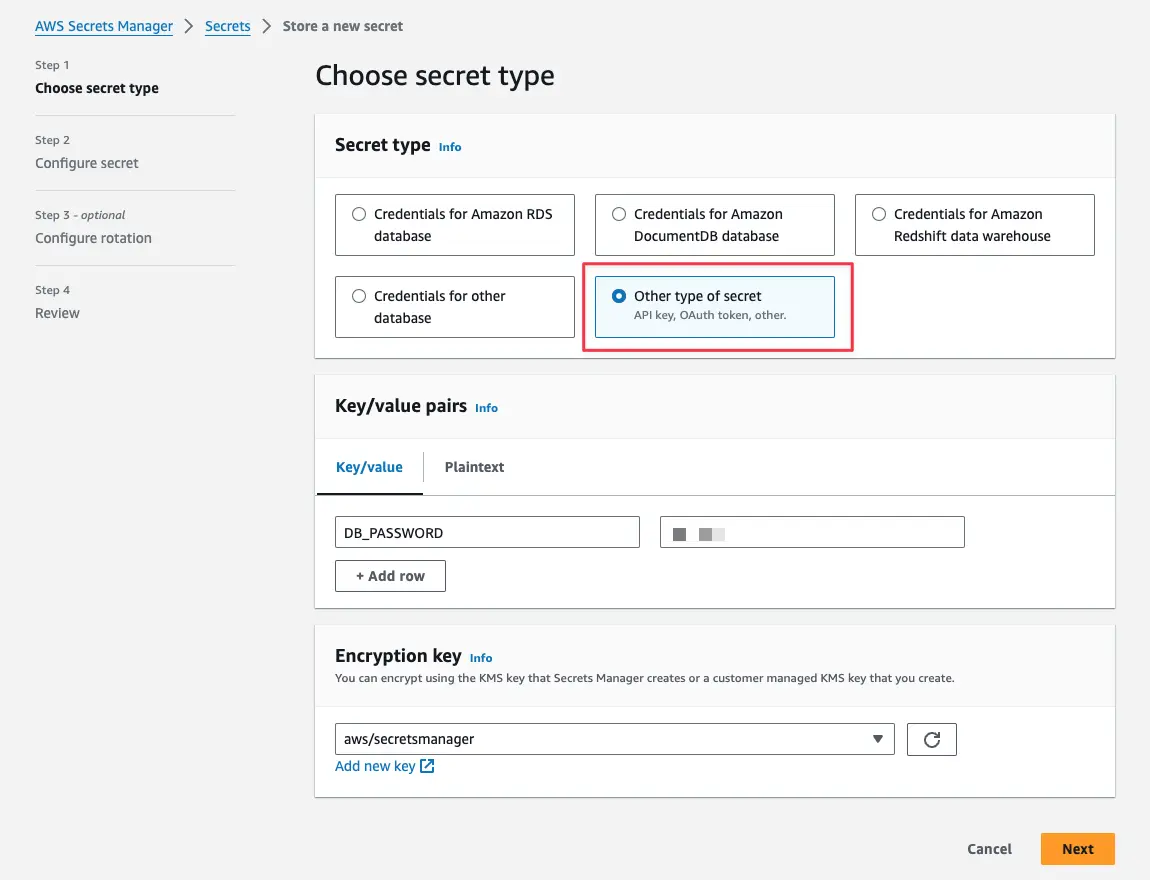Click Review step in sidebar
Screen dimensions: 1150x880
[57, 313]
